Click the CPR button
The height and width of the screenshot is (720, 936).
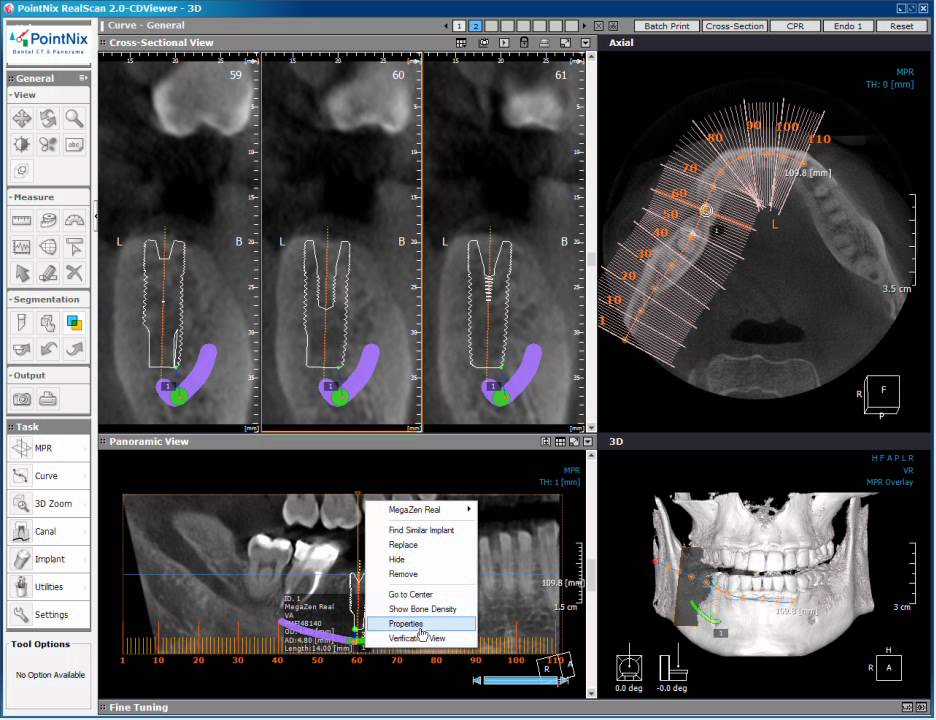coord(795,26)
